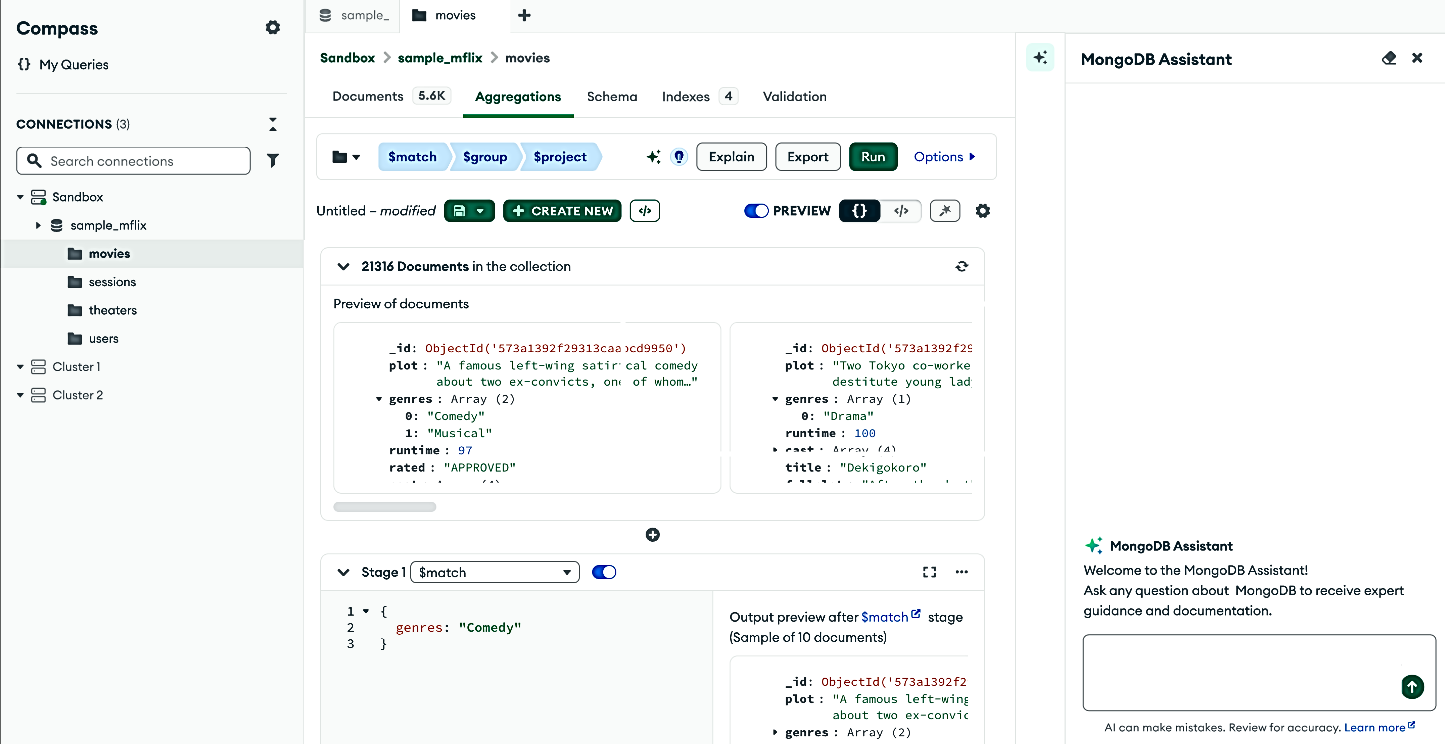Generate aggregation with AI sparkle icon

click(x=653, y=157)
